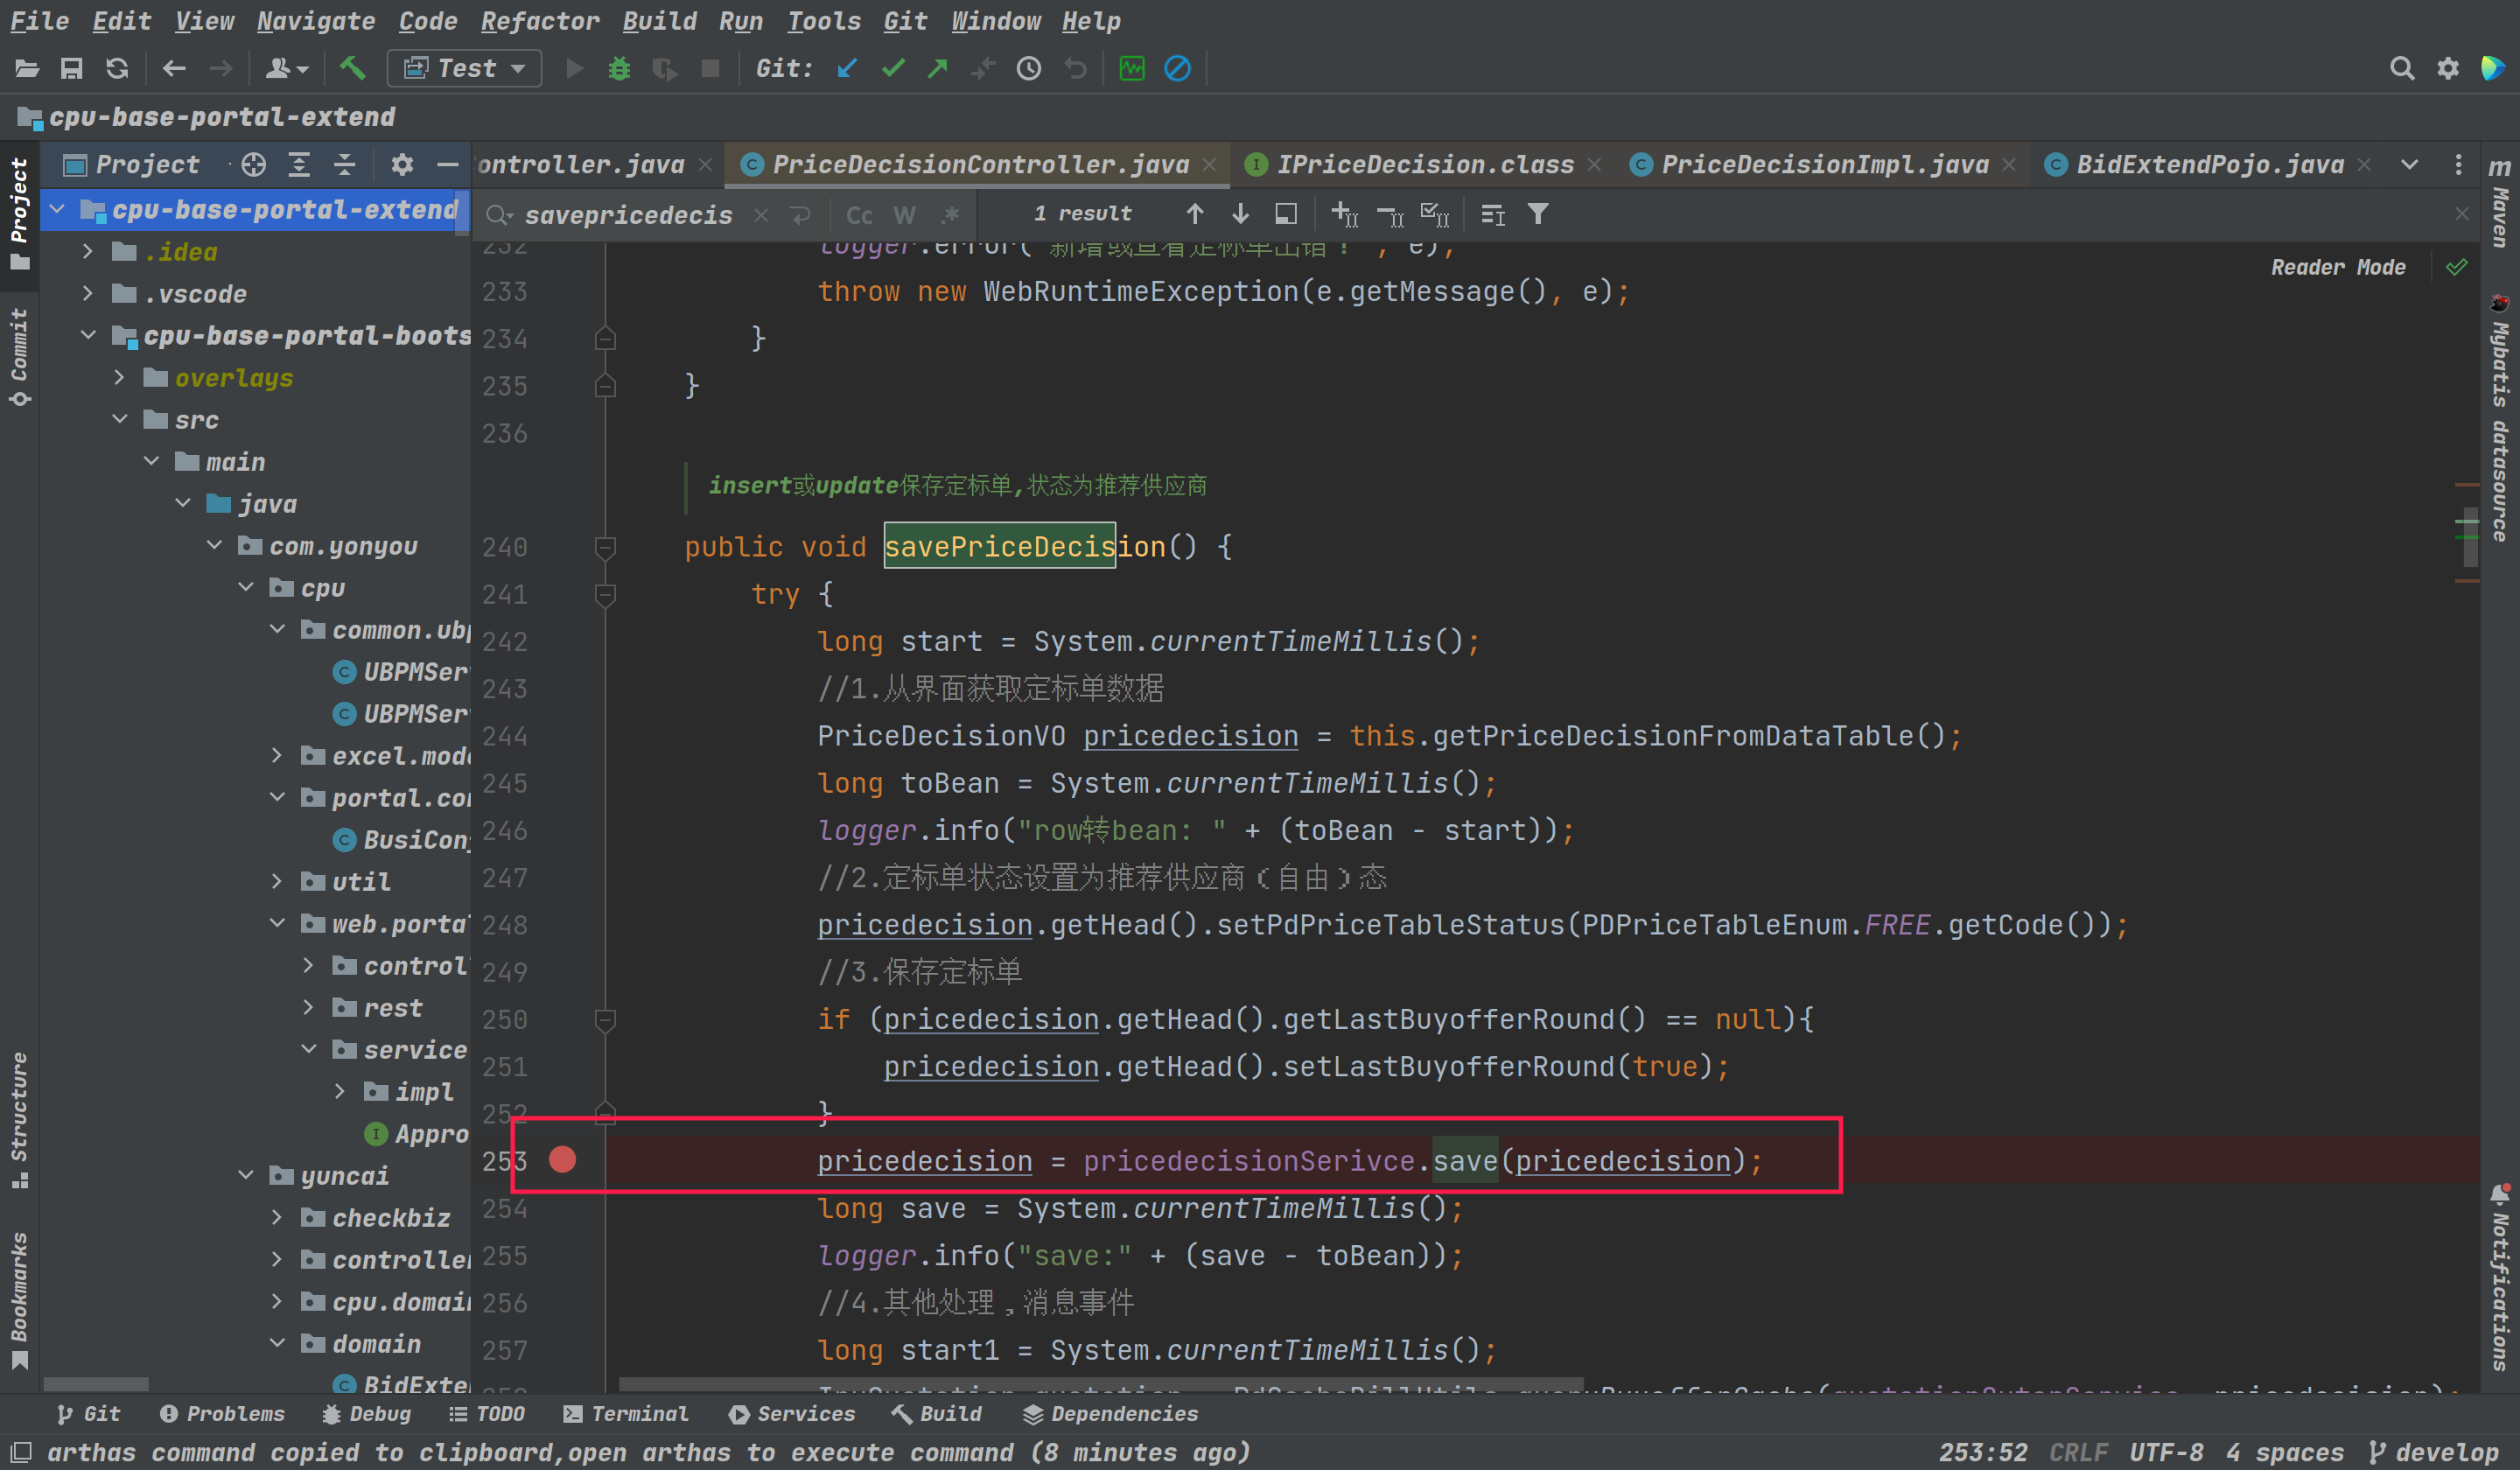Click the horizontal scrollbar of the editor
This screenshot has width=2520, height=1470.
(1100, 1385)
